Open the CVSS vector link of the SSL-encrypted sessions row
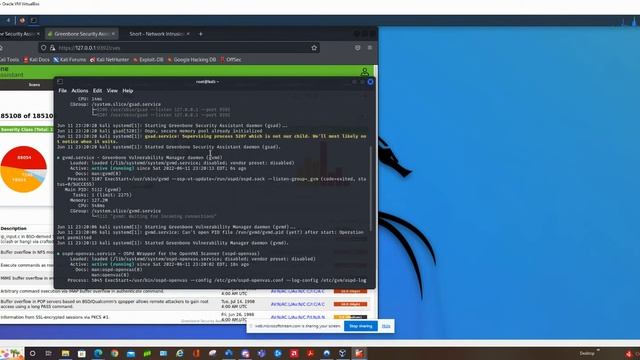The height and width of the screenshot is (360, 640). (298, 317)
